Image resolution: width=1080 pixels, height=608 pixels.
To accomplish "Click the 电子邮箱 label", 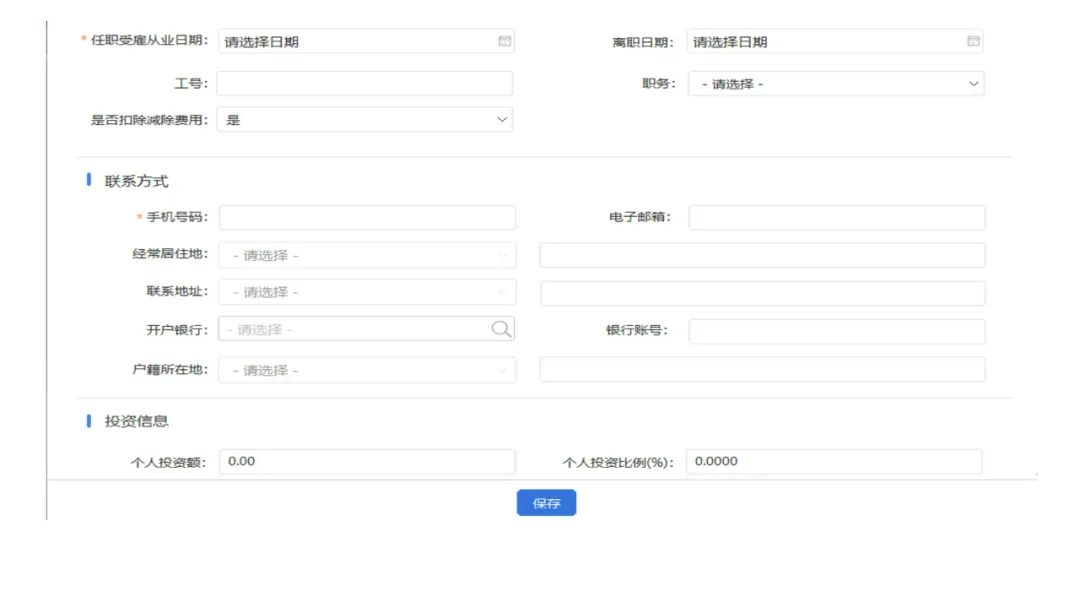I will pyautogui.click(x=640, y=217).
